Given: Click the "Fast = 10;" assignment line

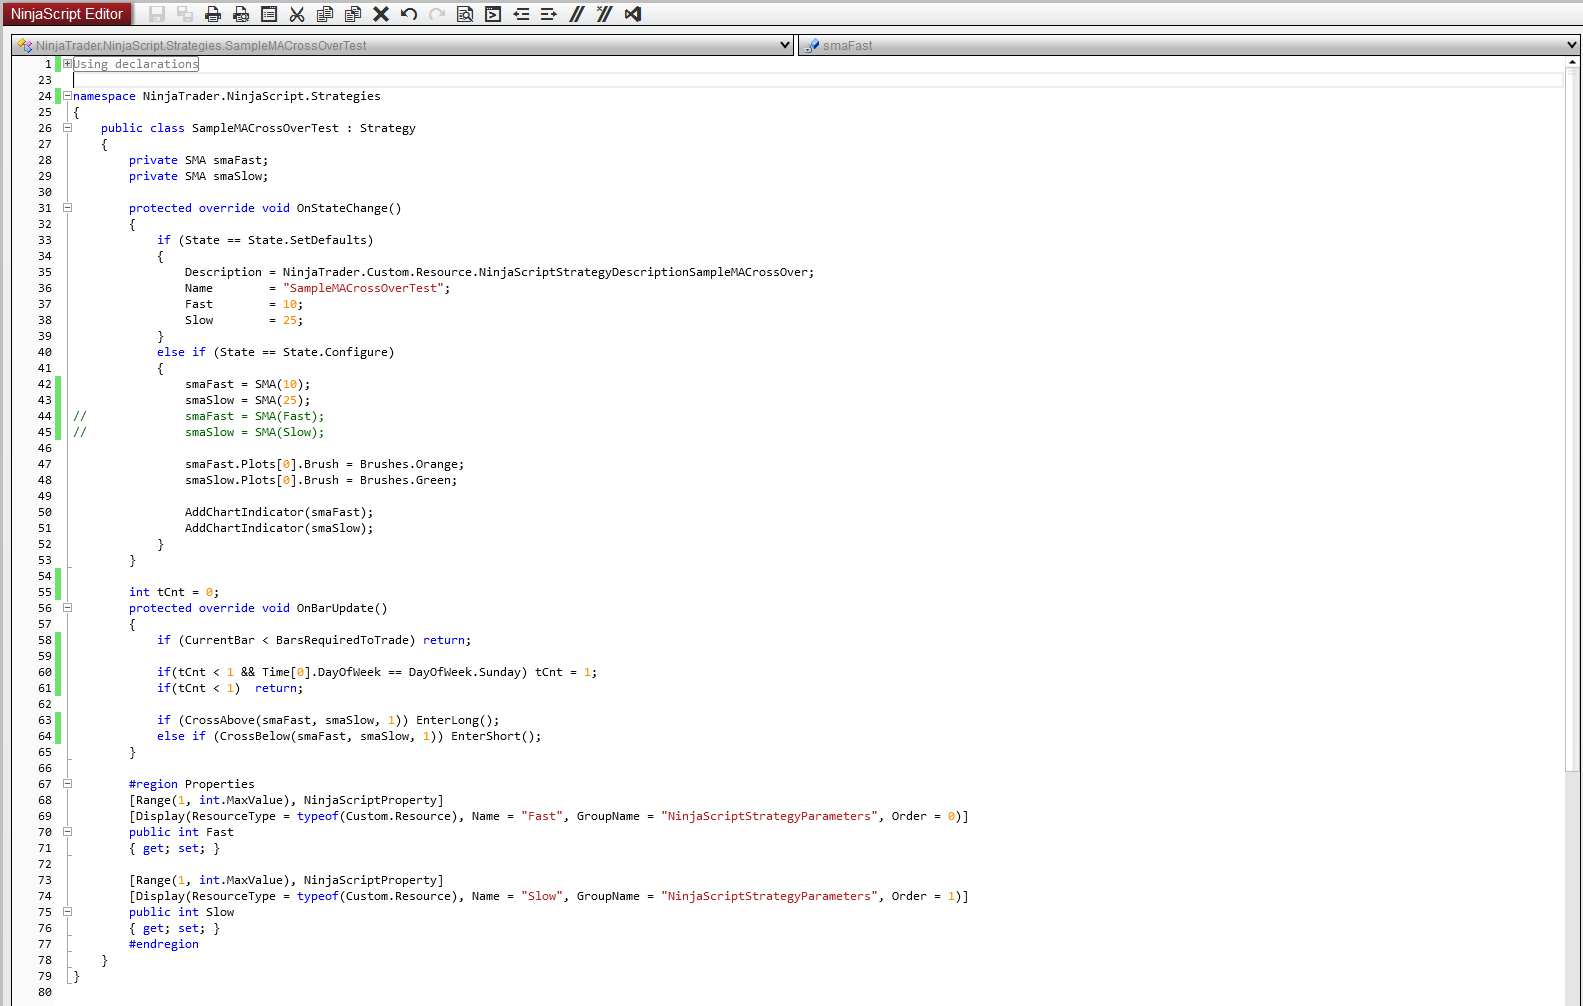Looking at the screenshot, I should click(244, 304).
